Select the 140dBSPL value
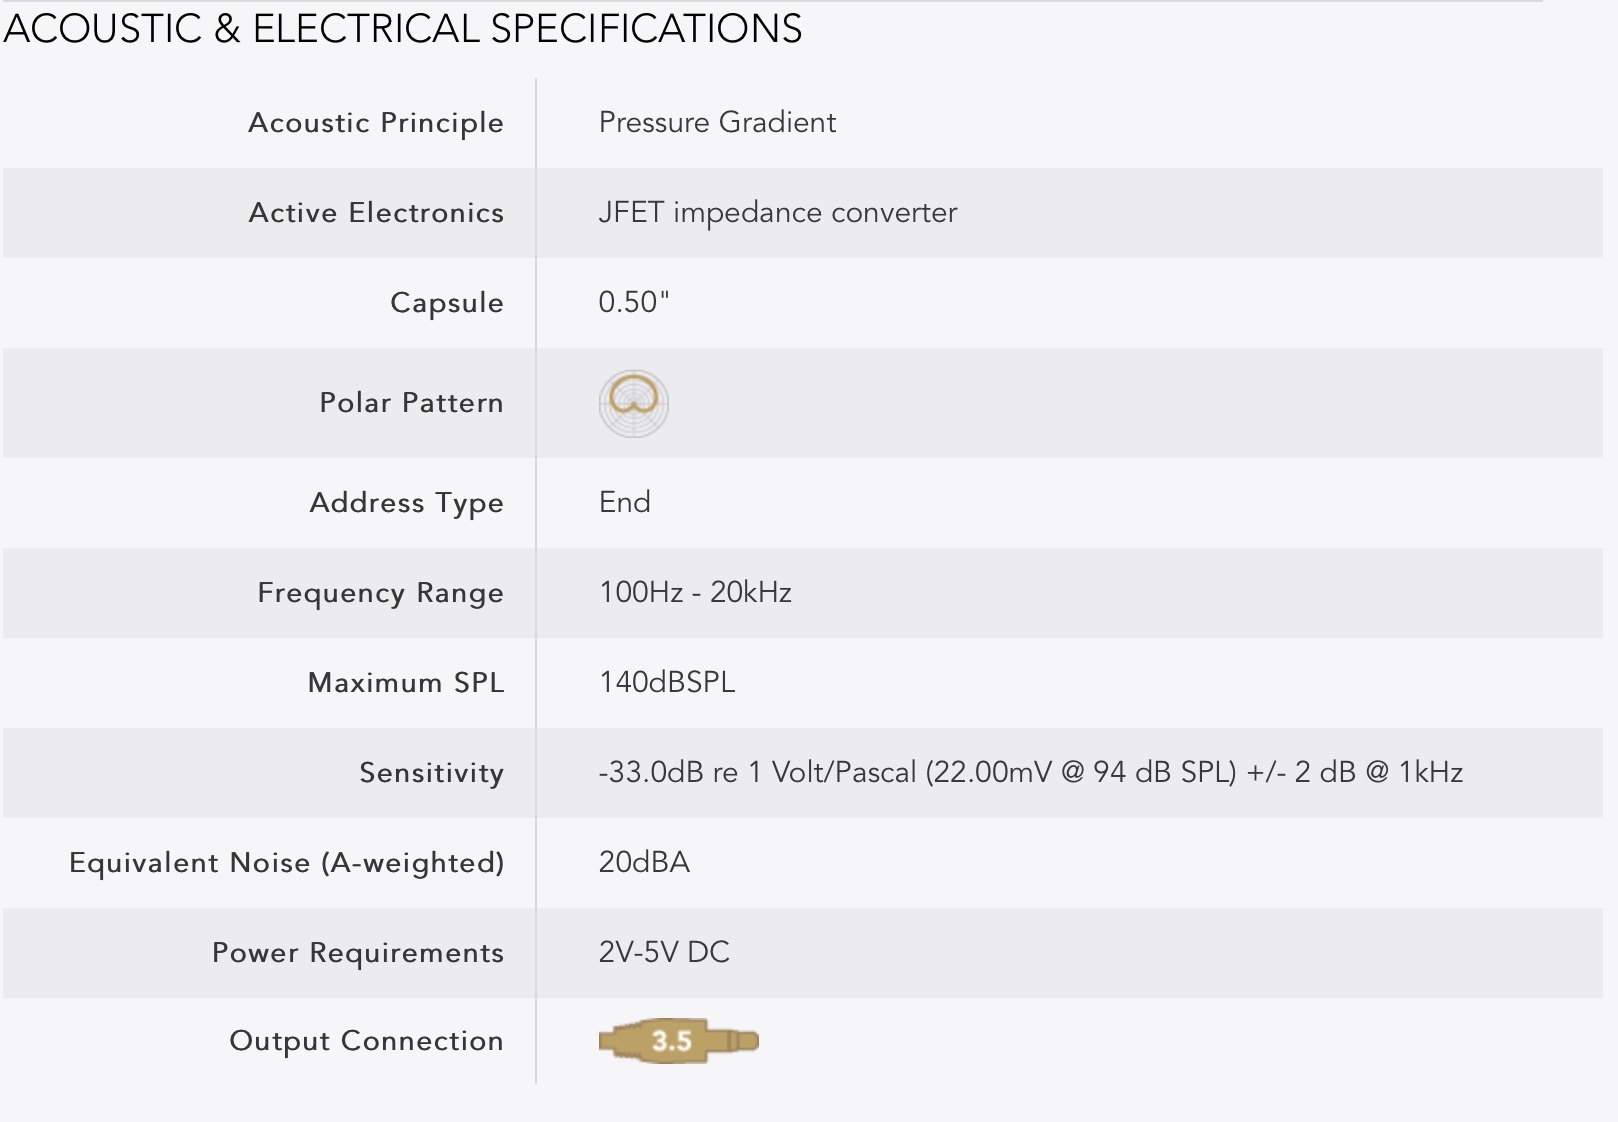The image size is (1618, 1122). click(x=667, y=682)
